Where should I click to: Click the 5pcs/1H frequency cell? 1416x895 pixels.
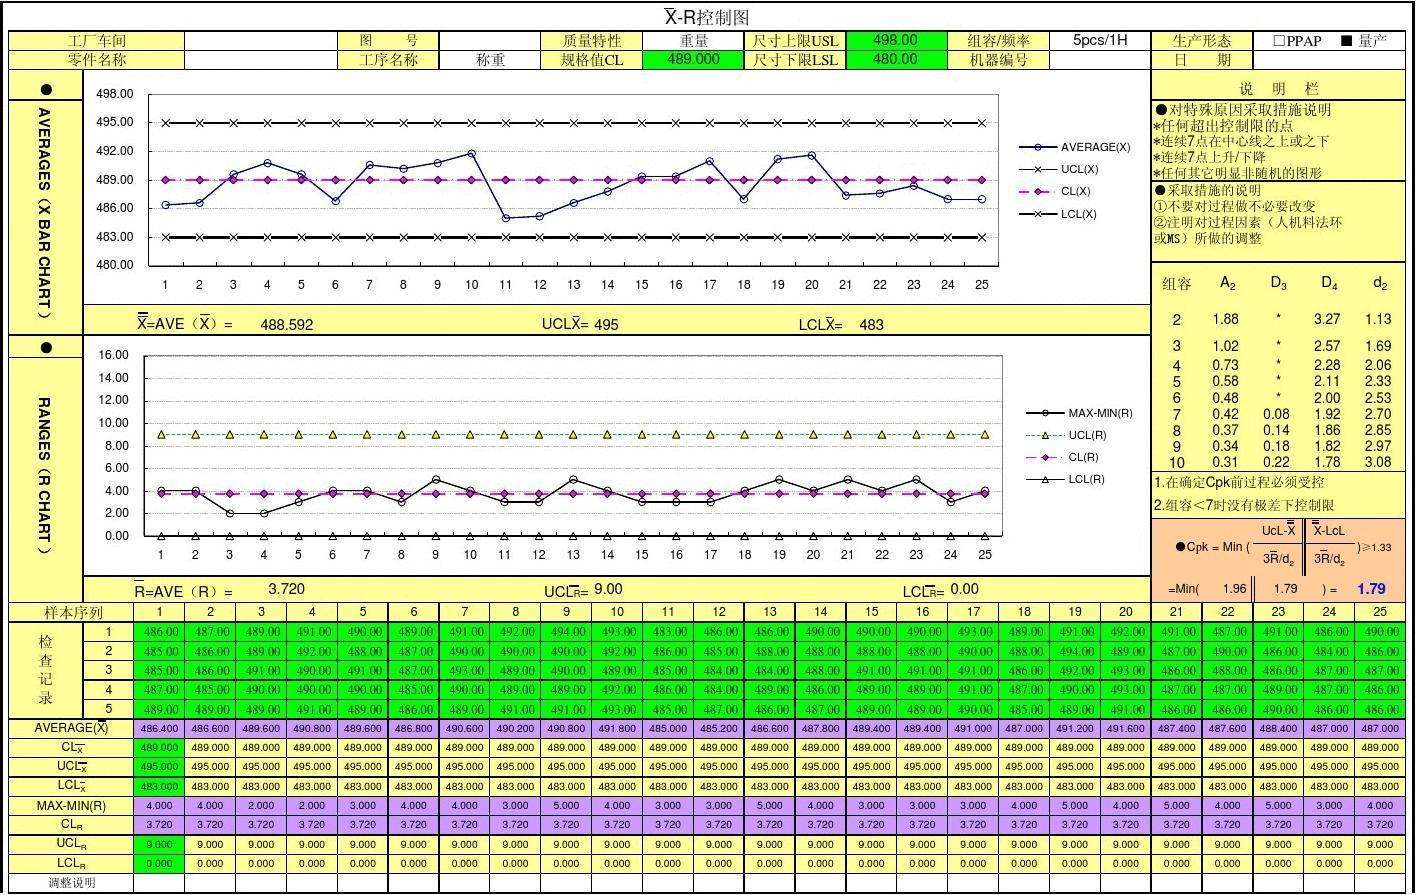tap(1100, 41)
